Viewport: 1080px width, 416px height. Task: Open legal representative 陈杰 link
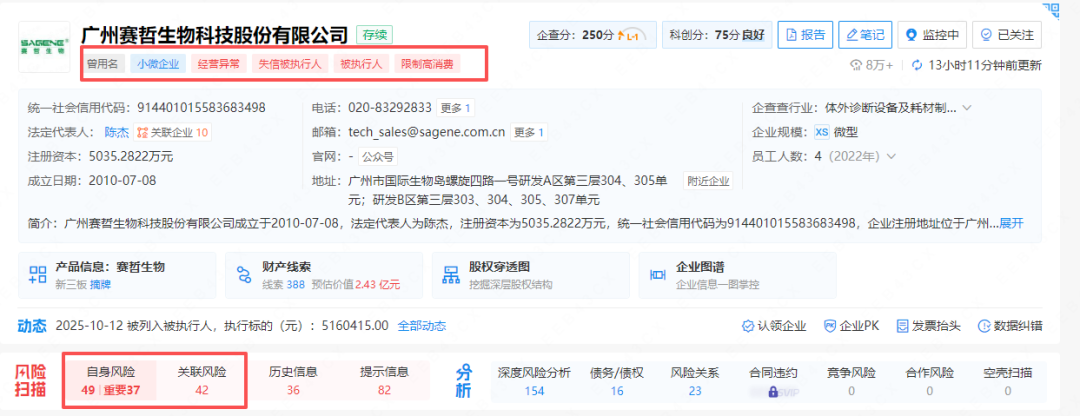[117, 132]
